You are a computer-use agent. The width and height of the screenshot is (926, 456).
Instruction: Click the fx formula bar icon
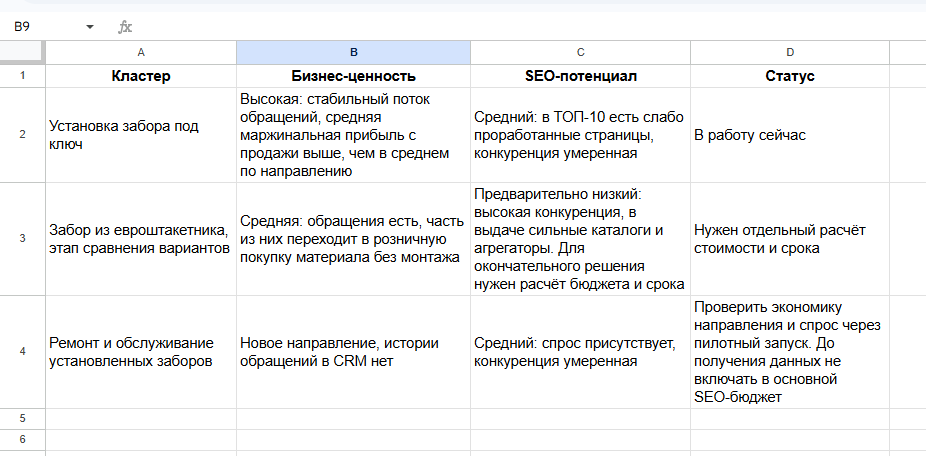(125, 27)
